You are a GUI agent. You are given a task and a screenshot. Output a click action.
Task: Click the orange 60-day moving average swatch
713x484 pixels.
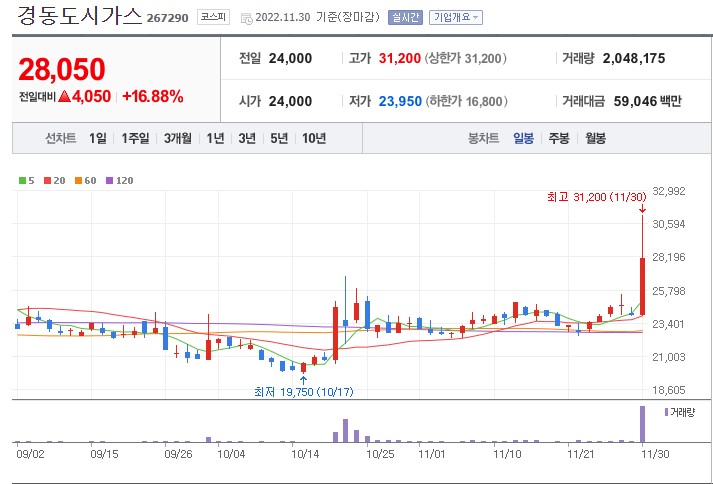(x=78, y=181)
